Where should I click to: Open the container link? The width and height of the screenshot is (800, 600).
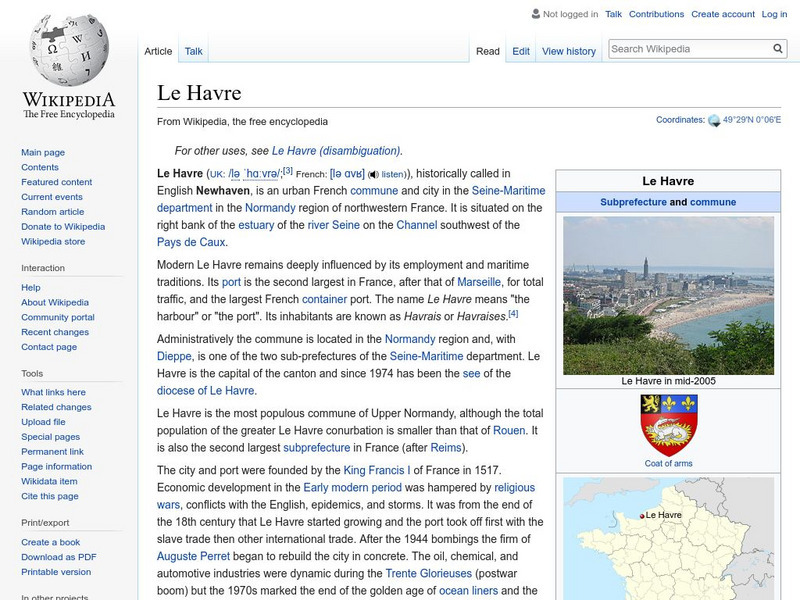coord(324,299)
